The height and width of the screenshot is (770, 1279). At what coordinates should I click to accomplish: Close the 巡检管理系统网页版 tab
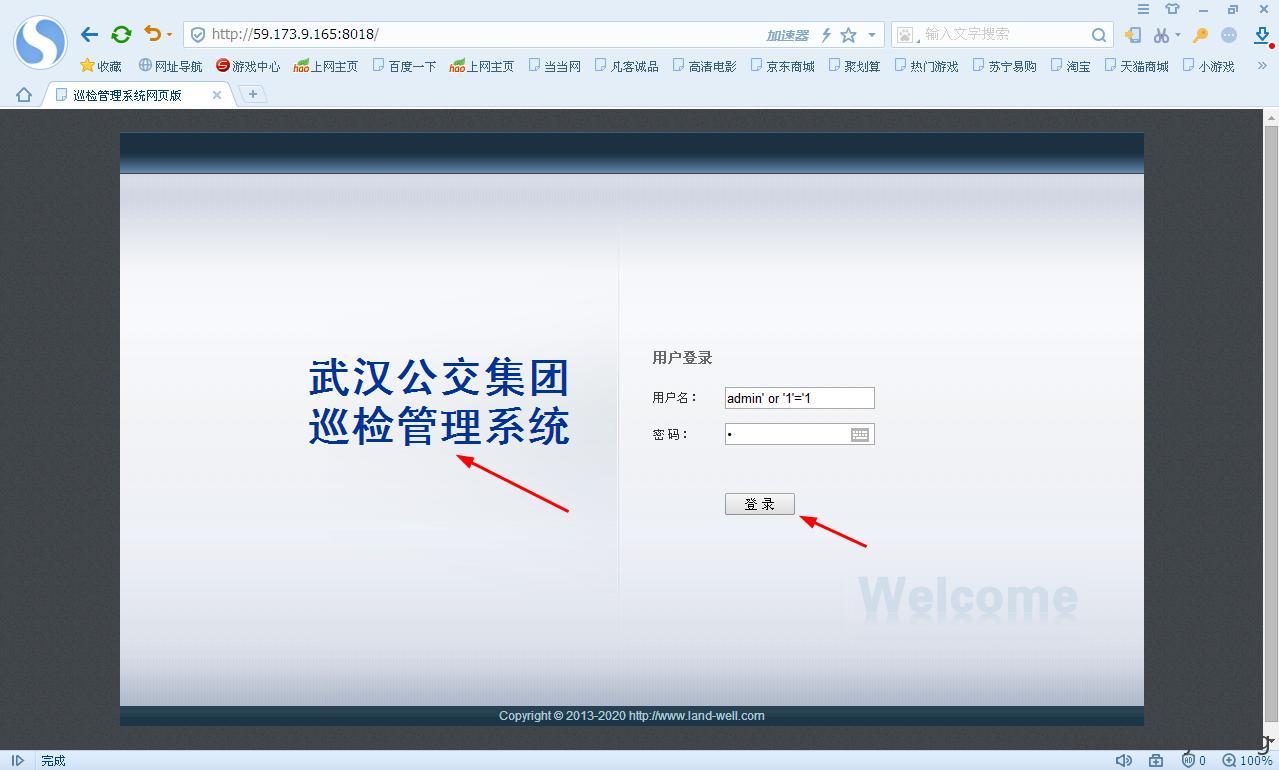[217, 95]
